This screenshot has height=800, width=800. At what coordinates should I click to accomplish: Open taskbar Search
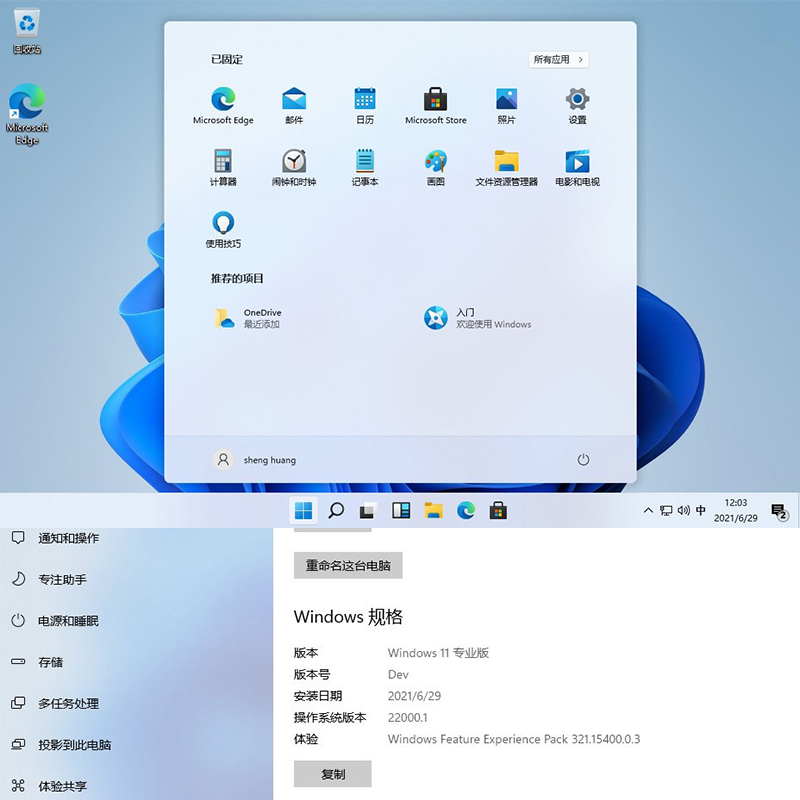[x=336, y=510]
